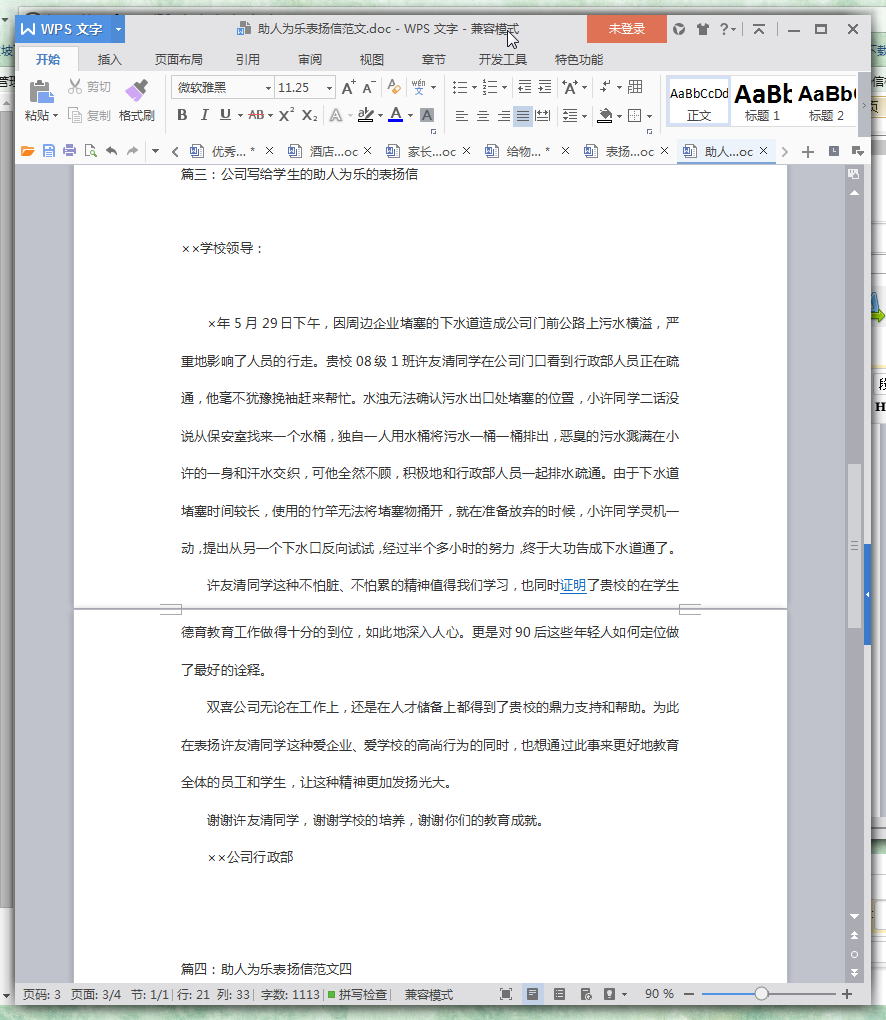Select the Format Painter brush
Image resolution: width=886 pixels, height=1020 pixels.
tap(137, 90)
